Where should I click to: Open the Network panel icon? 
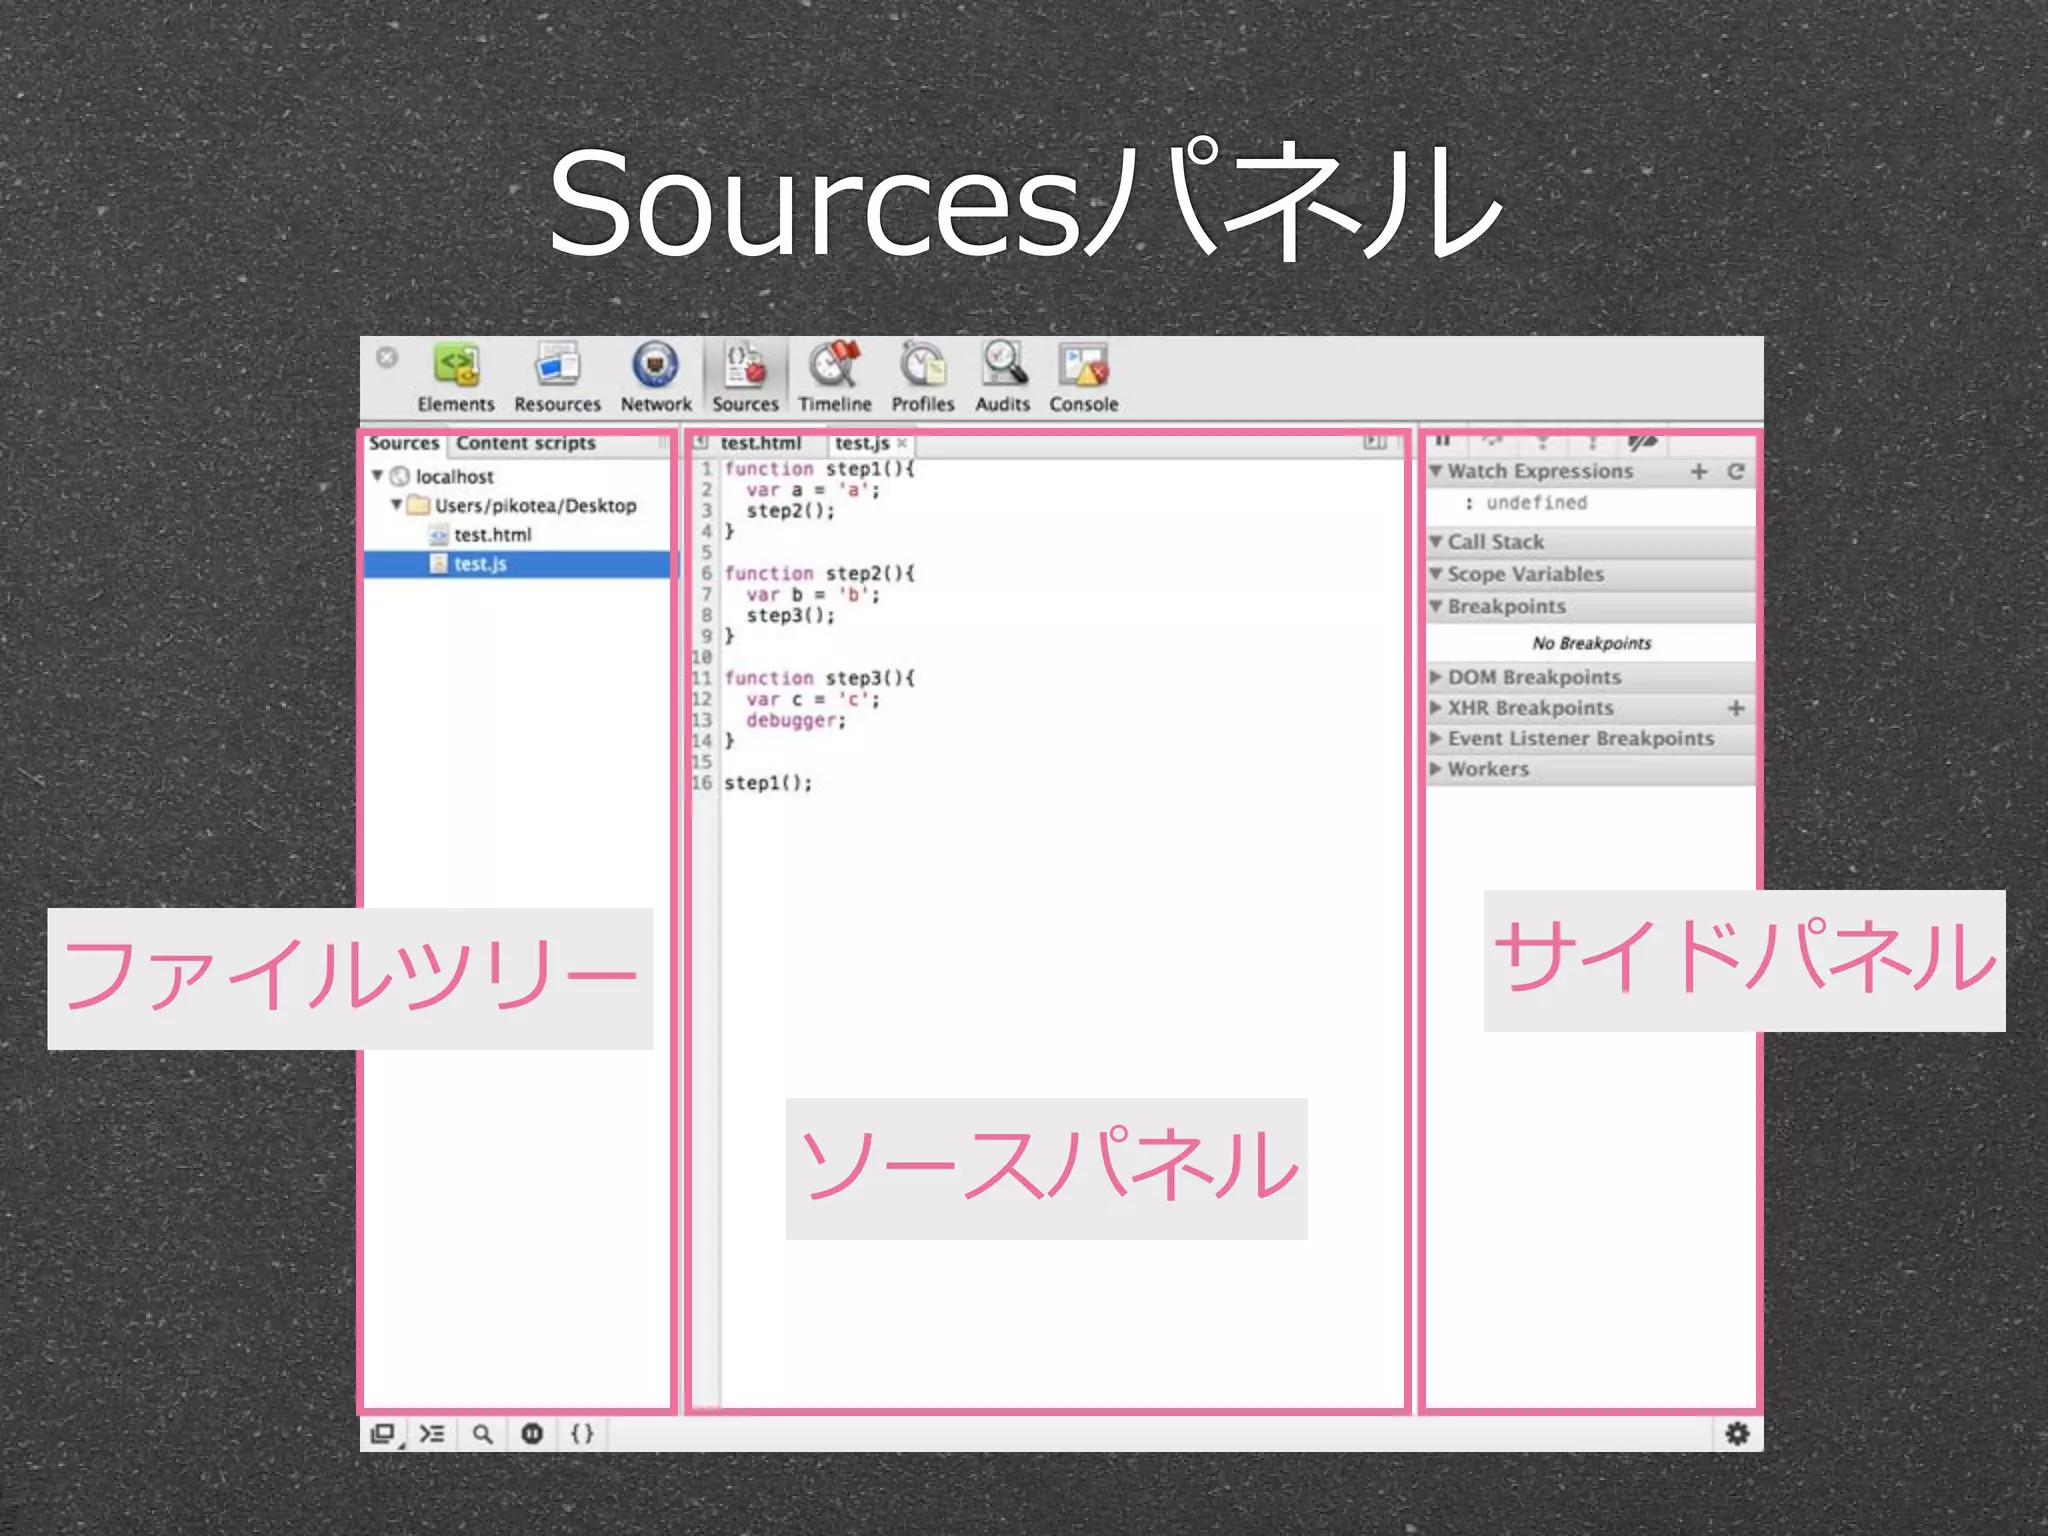point(655,365)
